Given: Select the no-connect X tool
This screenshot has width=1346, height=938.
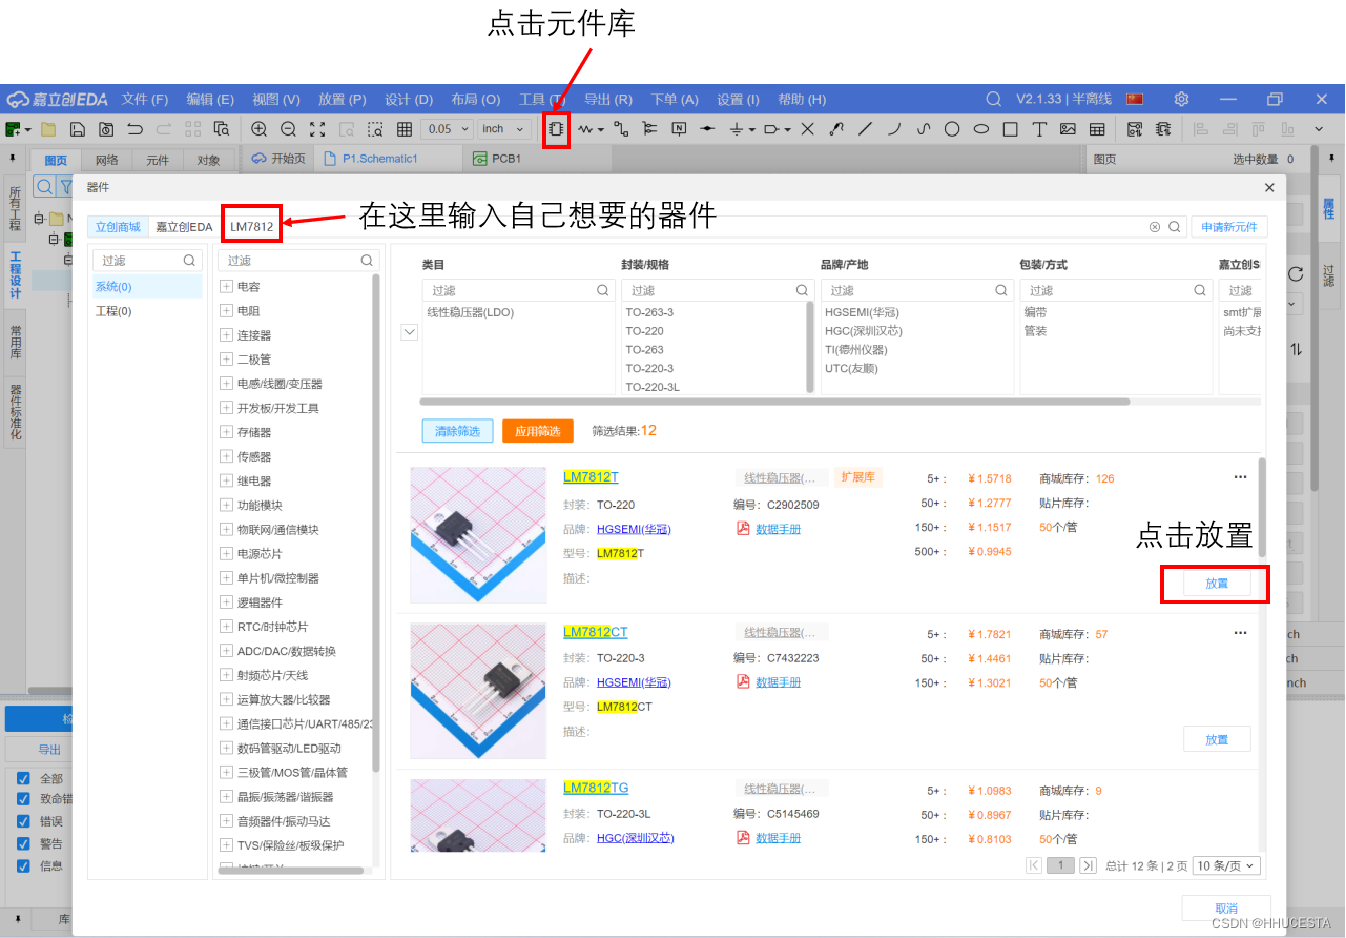Looking at the screenshot, I should [807, 129].
